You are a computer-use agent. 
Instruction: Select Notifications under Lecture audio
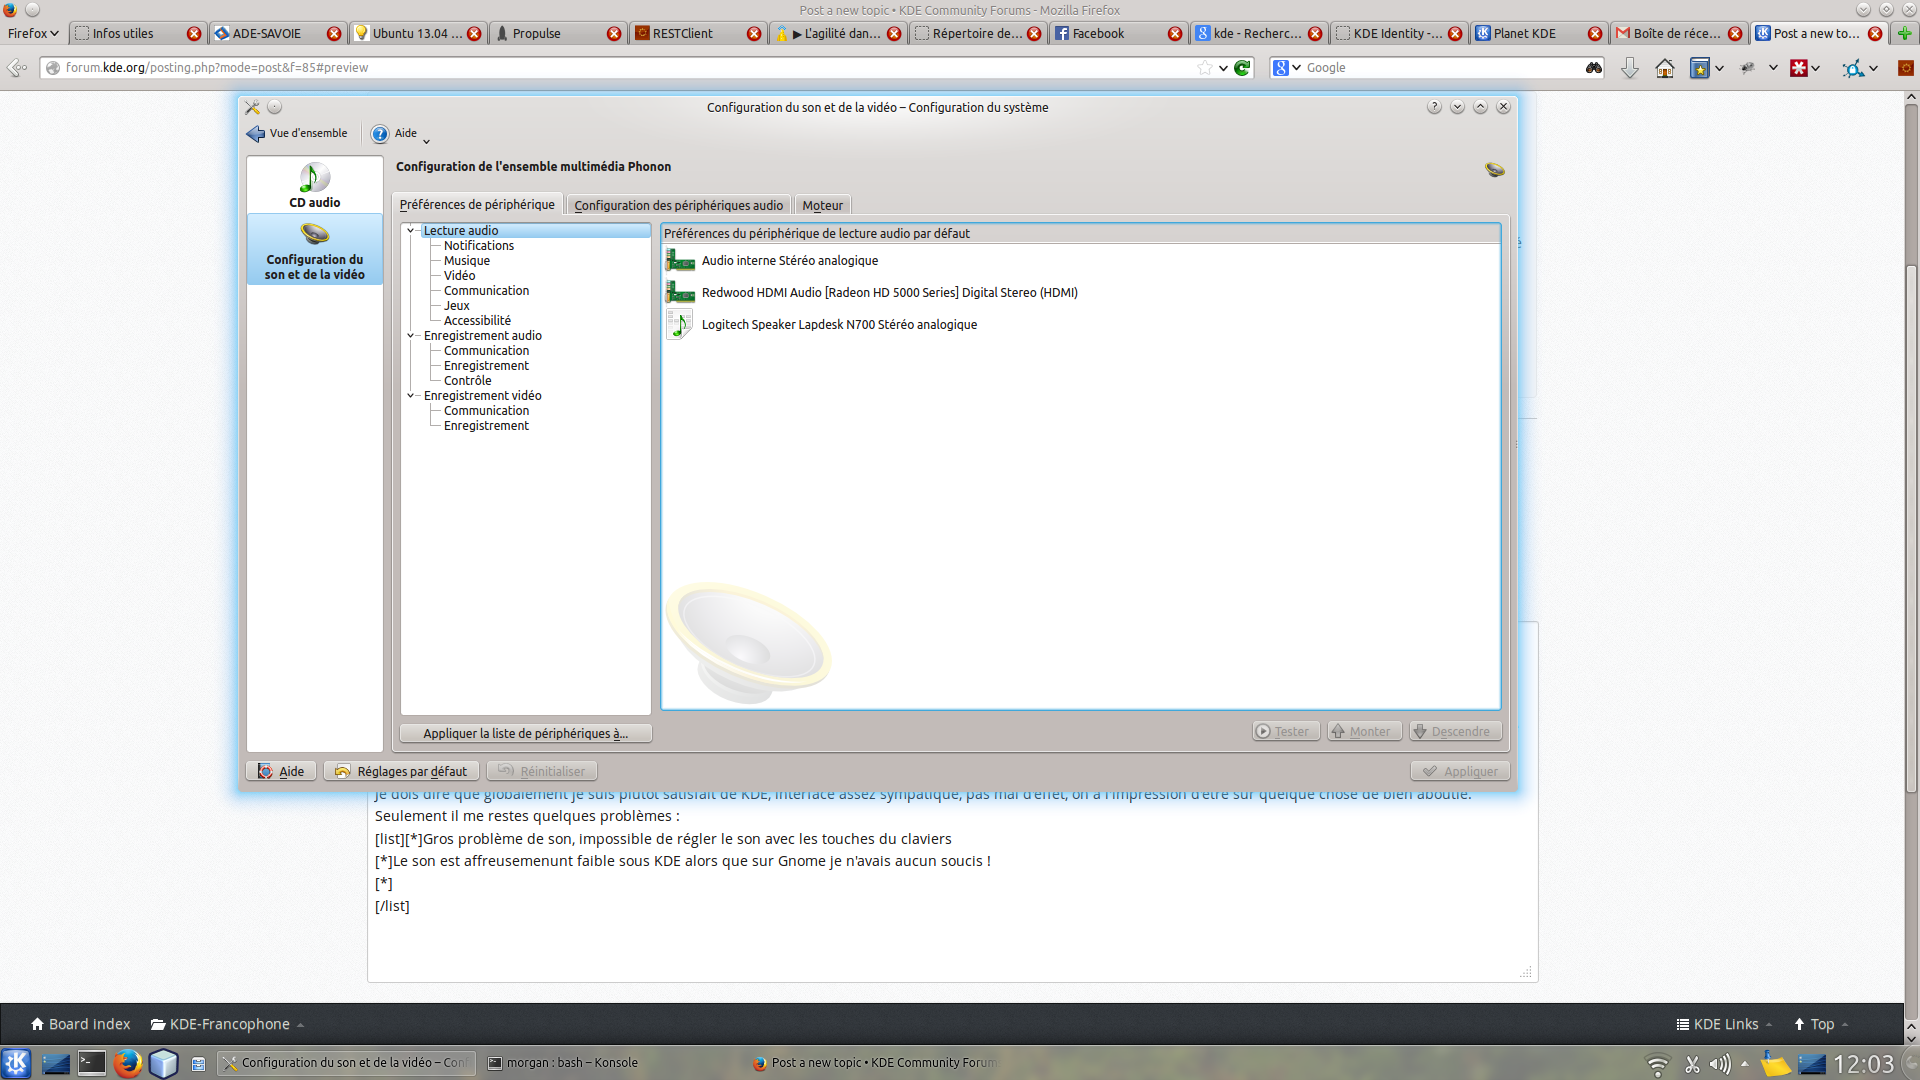point(479,246)
